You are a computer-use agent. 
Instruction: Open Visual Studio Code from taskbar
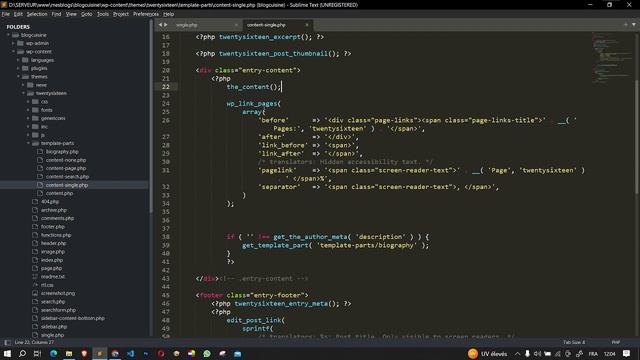pyautogui.click(x=130, y=353)
